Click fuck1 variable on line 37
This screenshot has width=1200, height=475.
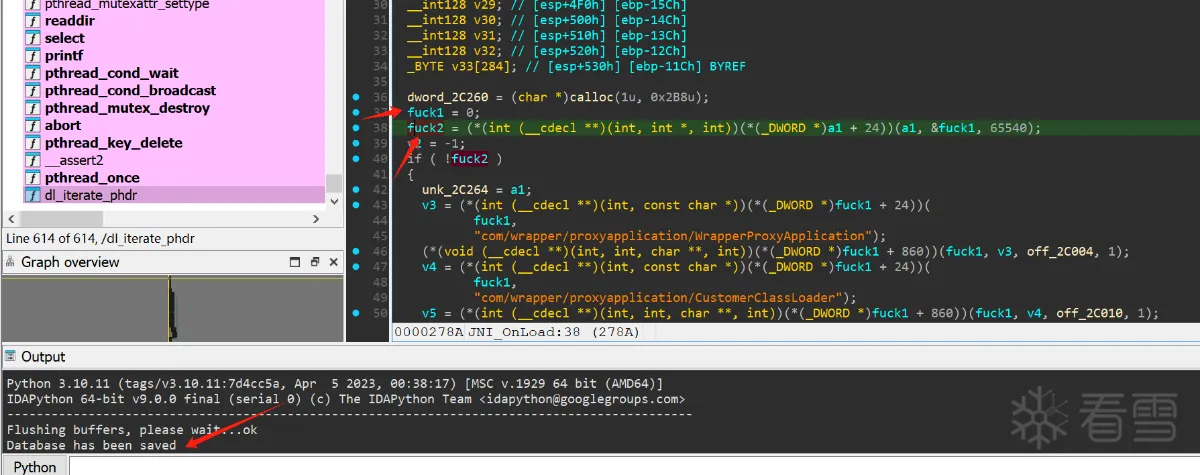point(426,112)
